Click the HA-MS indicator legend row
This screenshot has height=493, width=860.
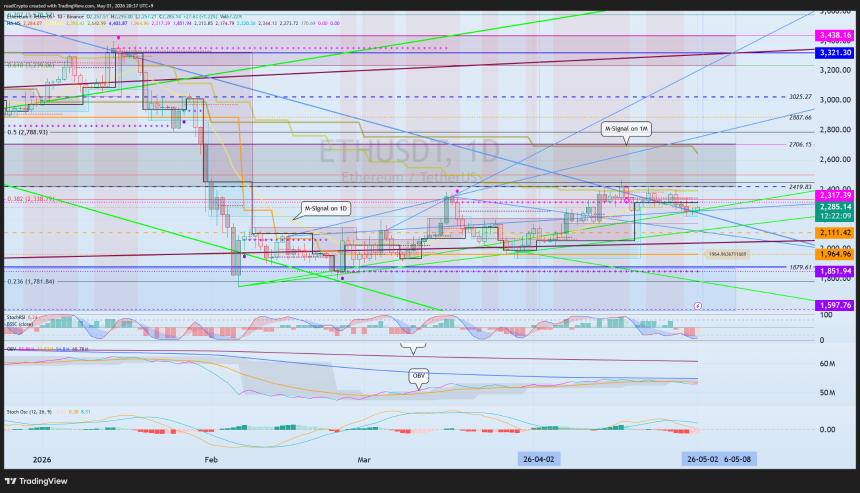click(x=173, y=23)
